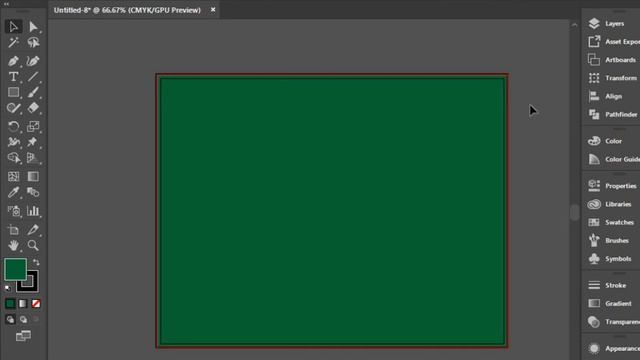
Task: Choose the Eraser tool
Action: coord(33,108)
